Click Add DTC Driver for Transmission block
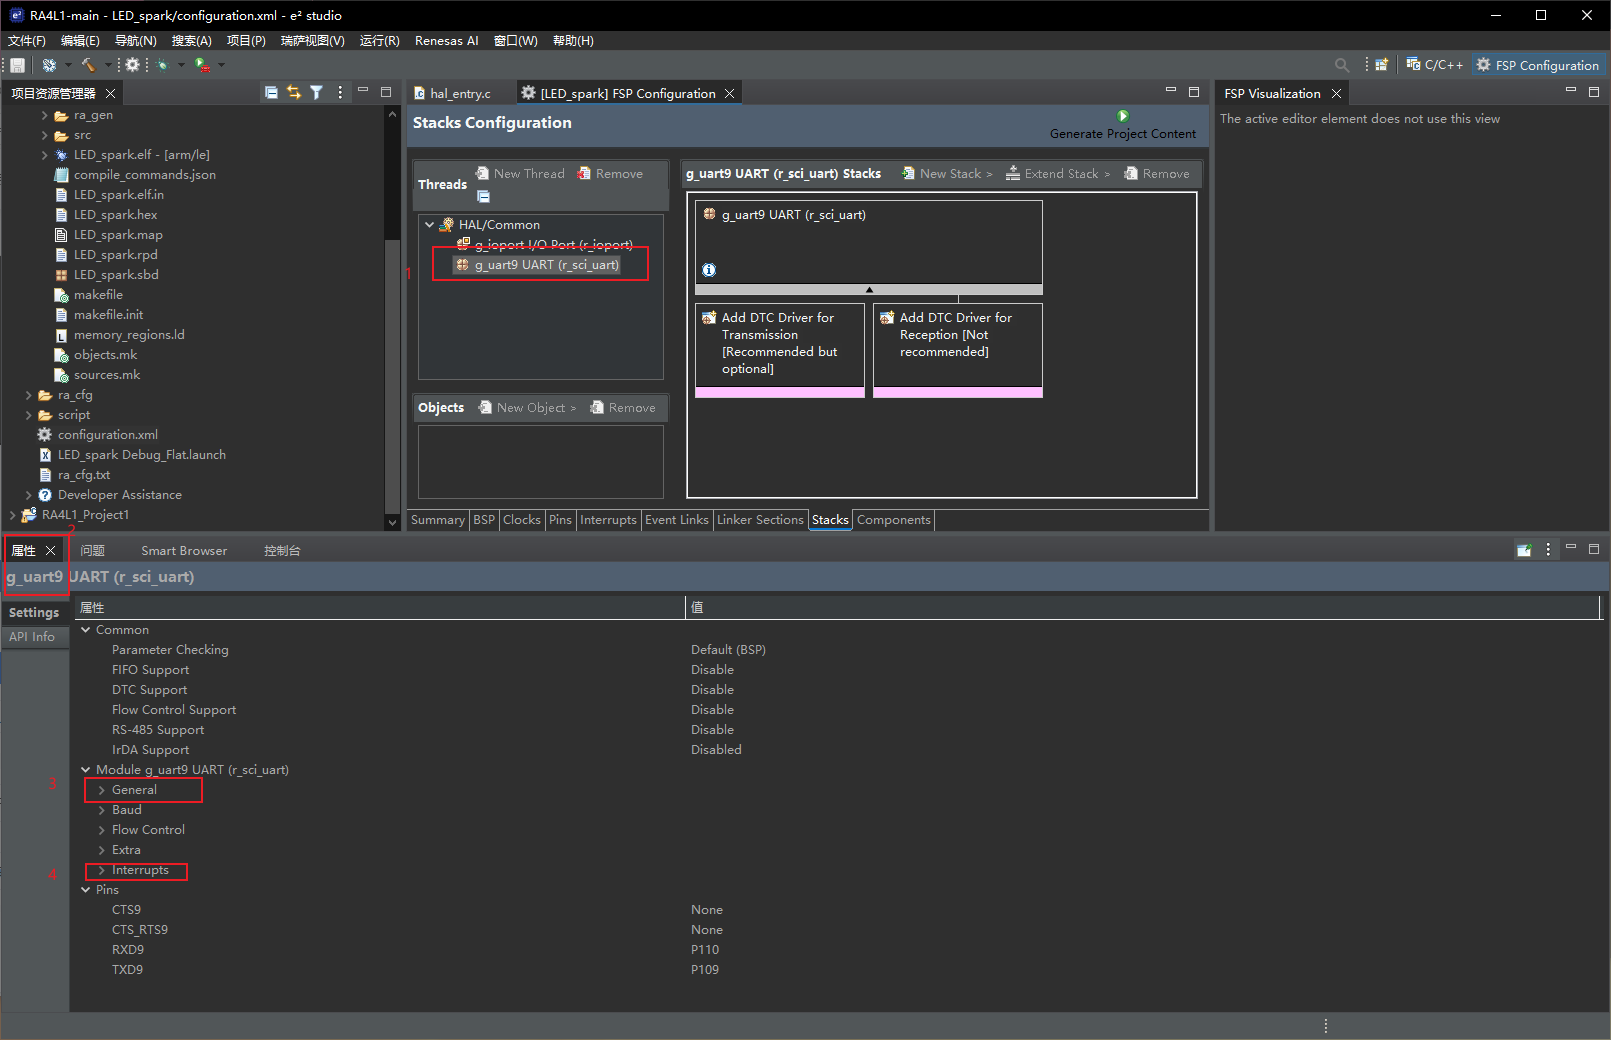This screenshot has height=1040, width=1611. click(779, 343)
